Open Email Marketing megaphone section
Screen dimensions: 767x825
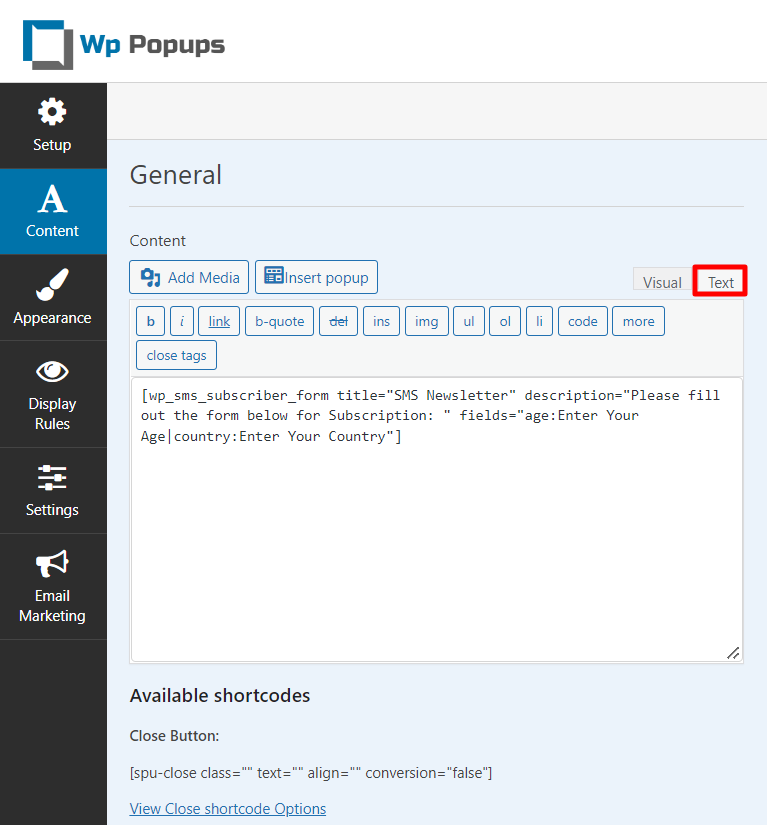pyautogui.click(x=53, y=587)
